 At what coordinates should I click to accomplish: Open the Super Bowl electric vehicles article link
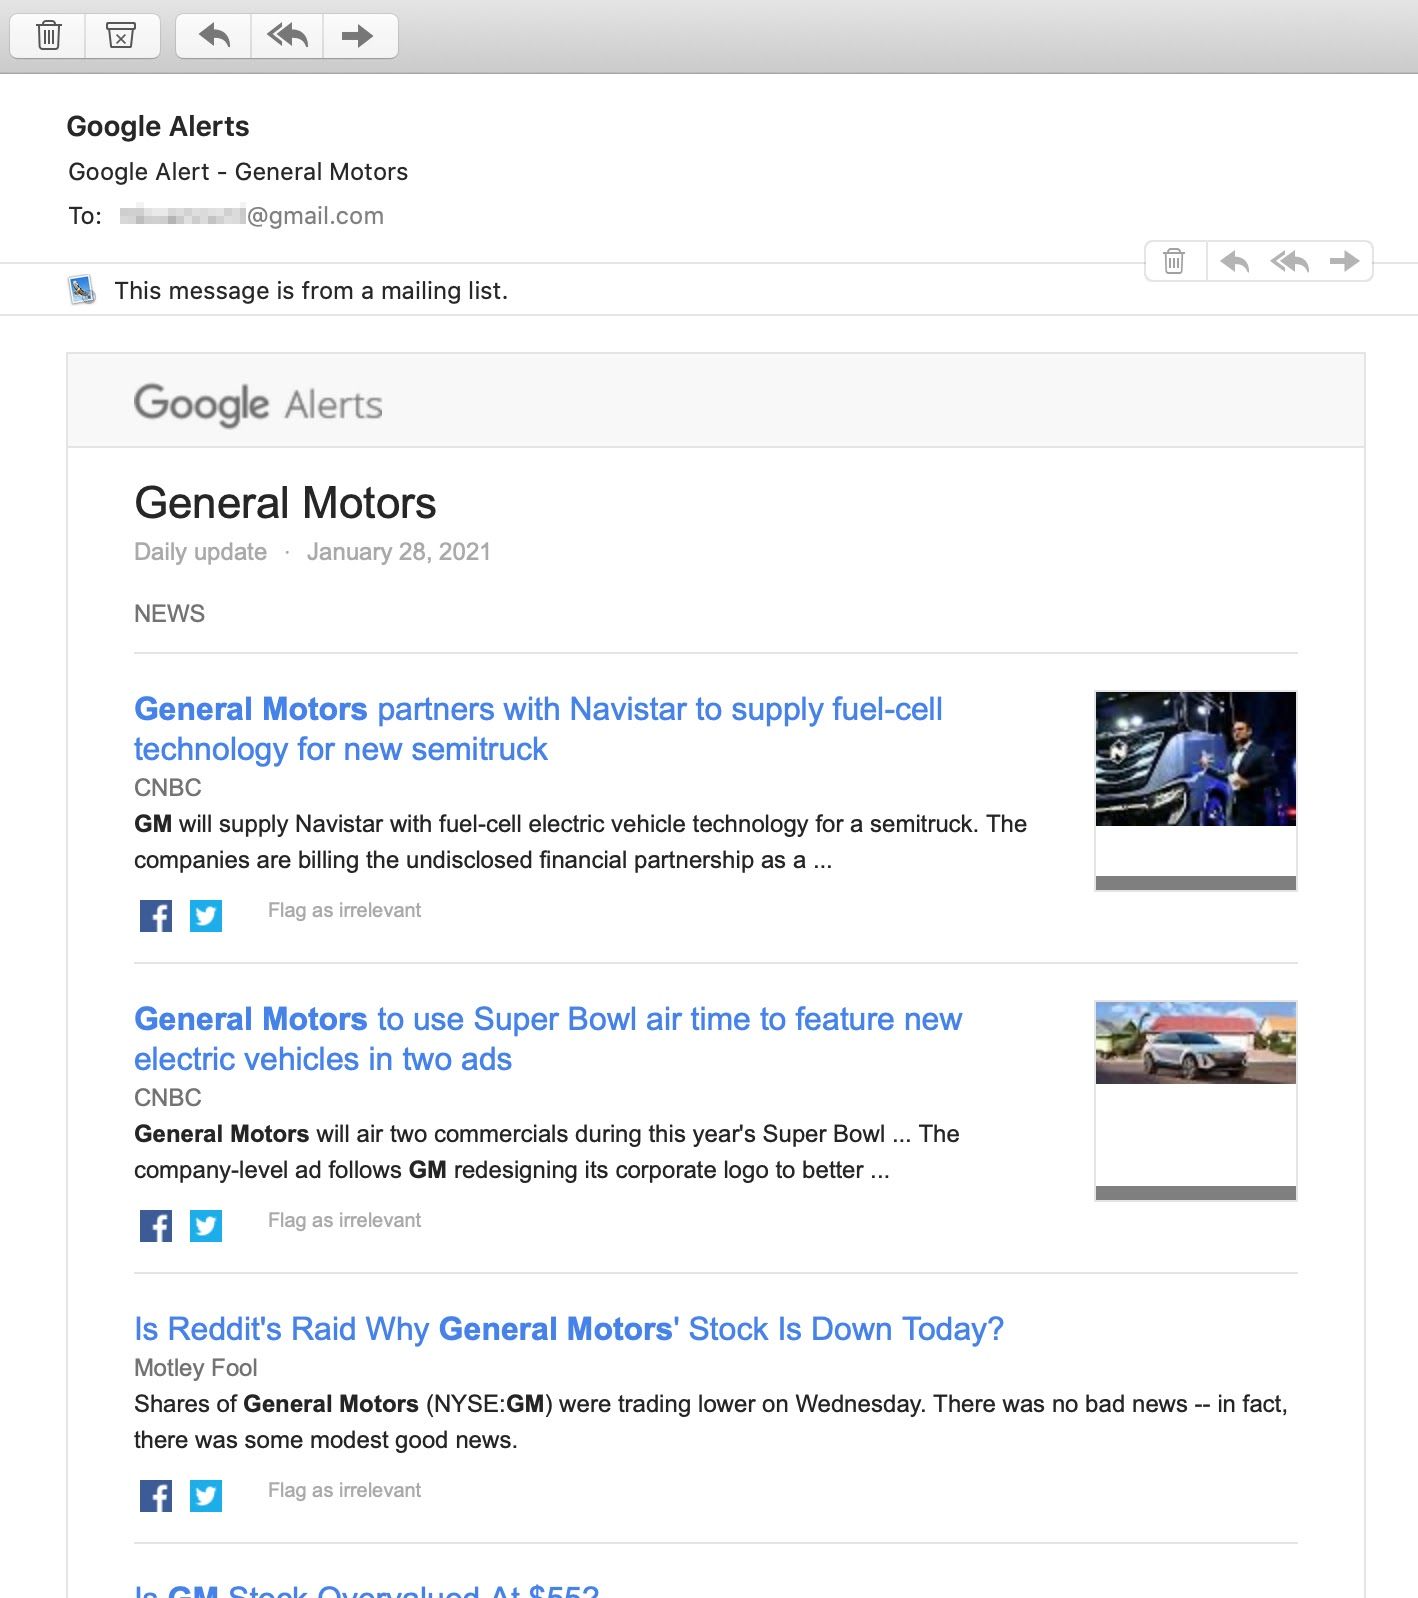[x=548, y=1039]
